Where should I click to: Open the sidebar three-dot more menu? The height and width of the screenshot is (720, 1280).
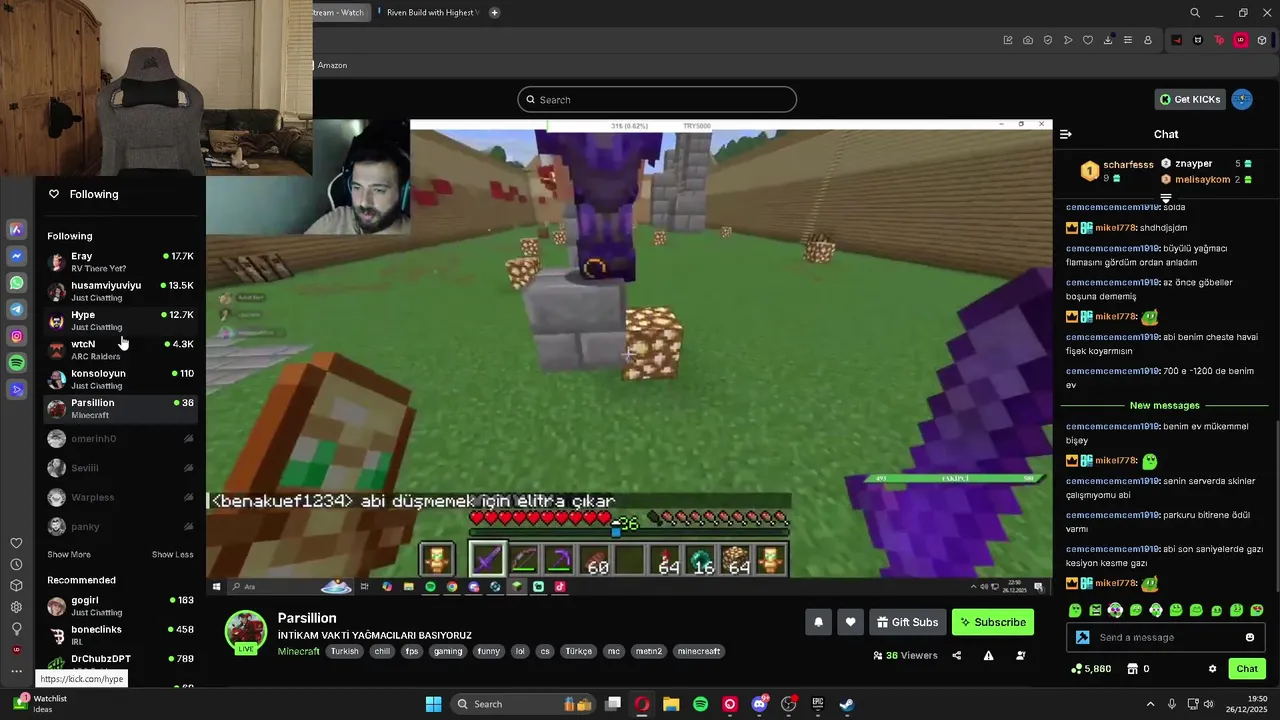coord(16,671)
